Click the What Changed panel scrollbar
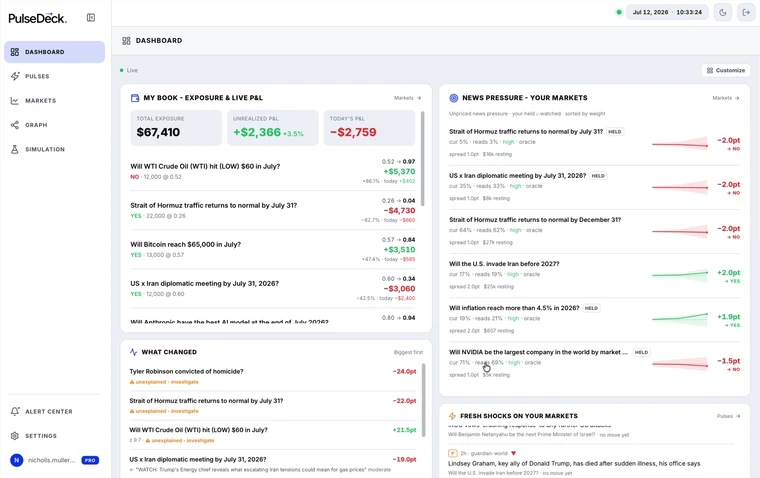 (x=423, y=400)
